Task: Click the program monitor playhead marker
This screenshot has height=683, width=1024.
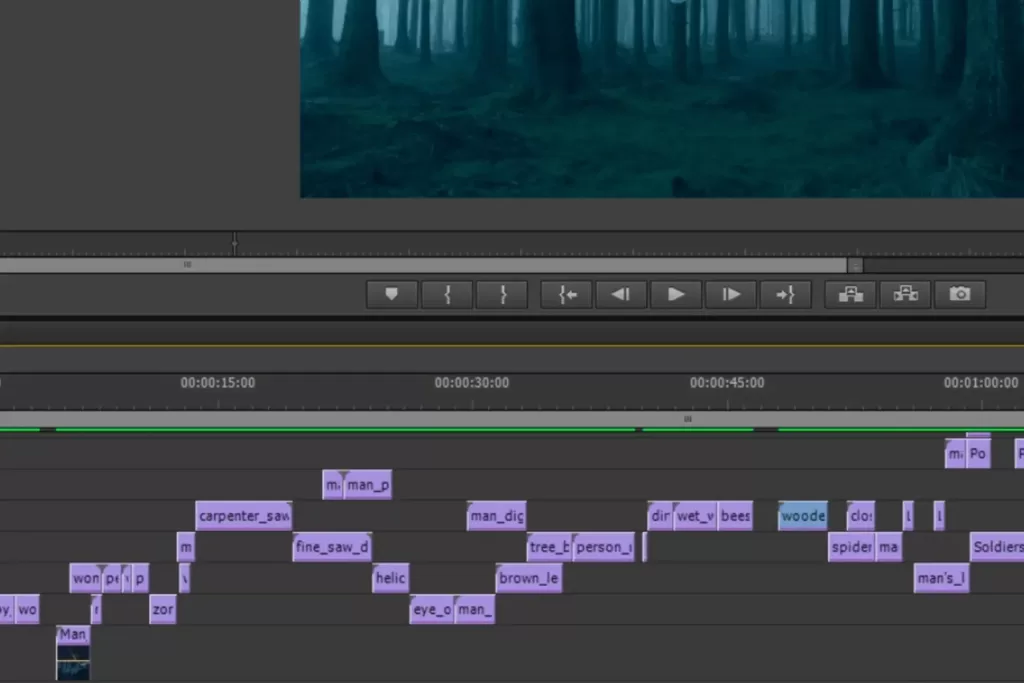Action: click(x=235, y=242)
